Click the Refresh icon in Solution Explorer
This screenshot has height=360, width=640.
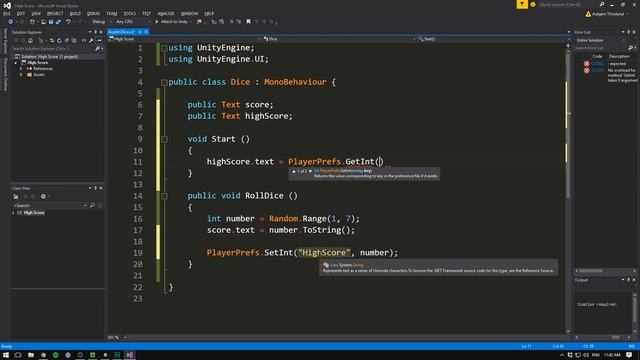59,40
